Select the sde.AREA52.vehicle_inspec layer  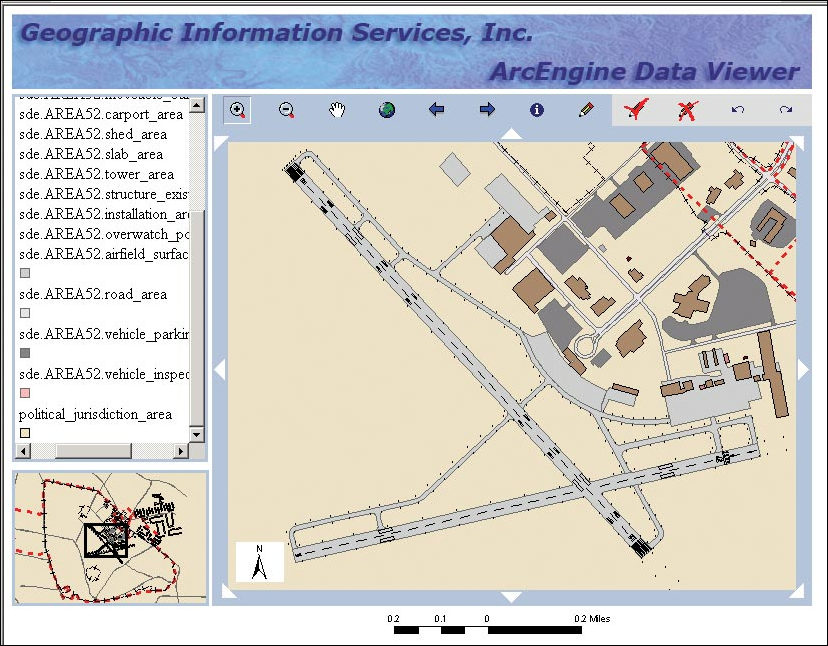pos(104,375)
